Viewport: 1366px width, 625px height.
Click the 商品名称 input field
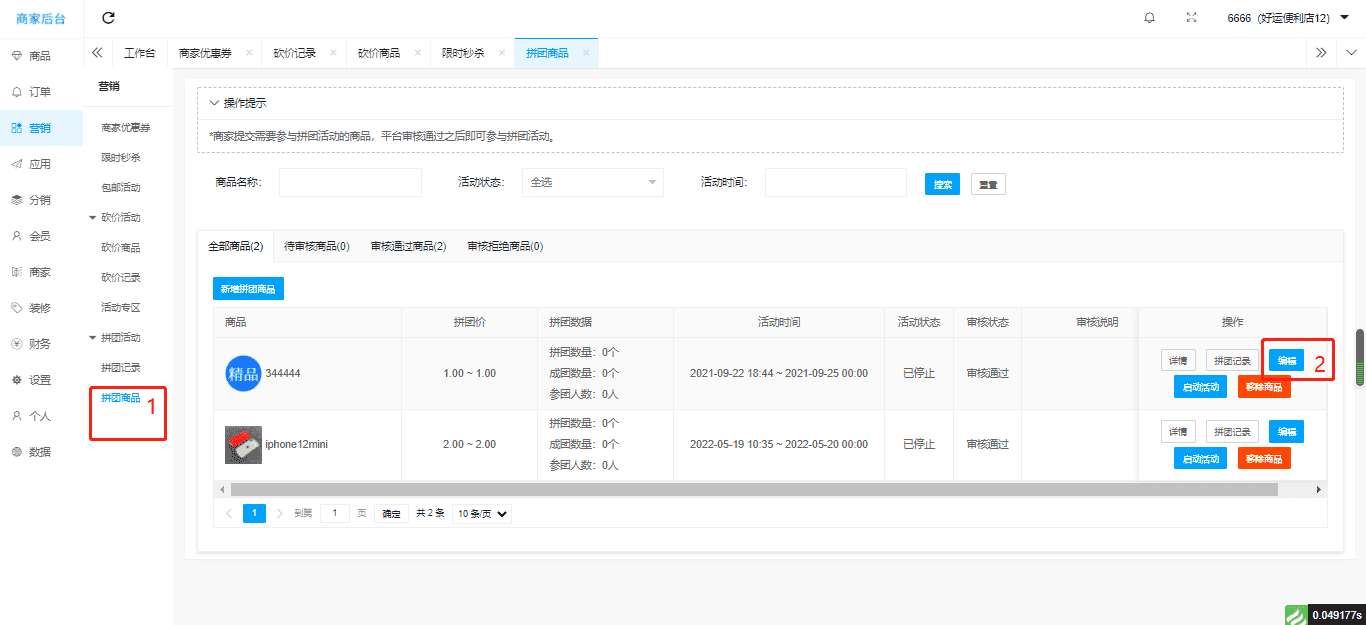(x=350, y=183)
